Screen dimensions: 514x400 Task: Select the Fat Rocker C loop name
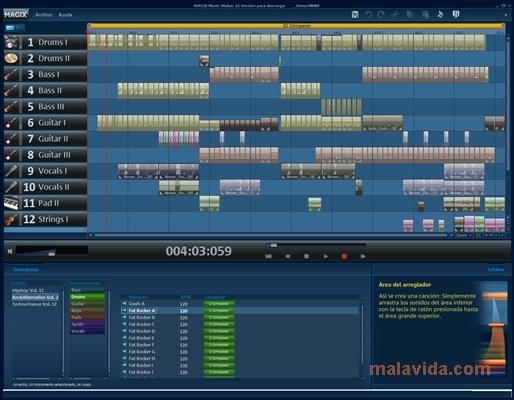pyautogui.click(x=142, y=324)
